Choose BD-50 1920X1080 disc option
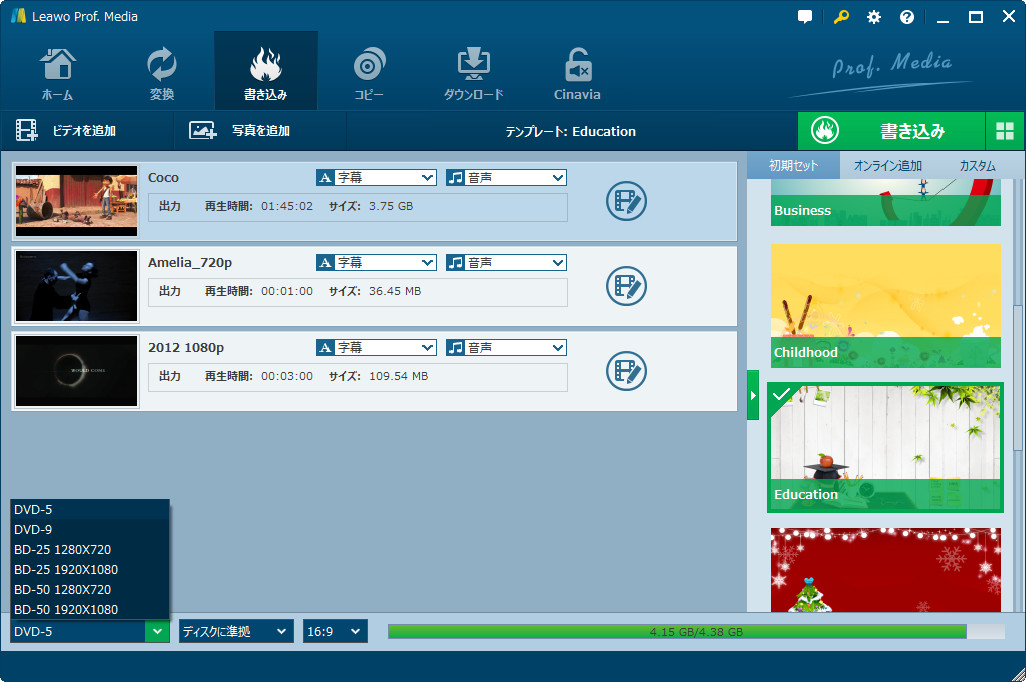 tap(90, 609)
